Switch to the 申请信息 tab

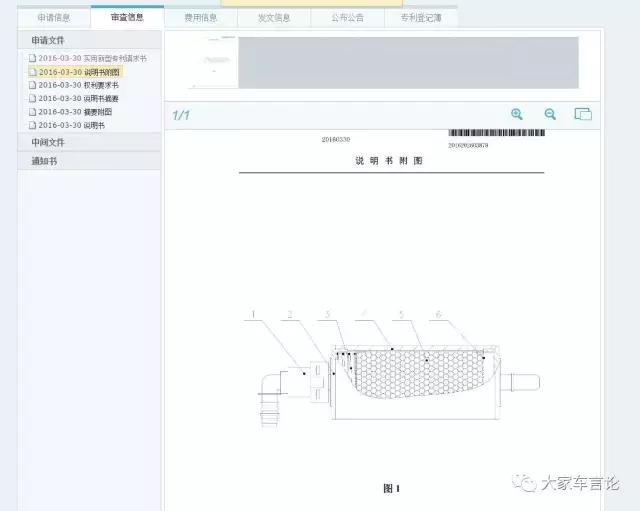[54, 18]
